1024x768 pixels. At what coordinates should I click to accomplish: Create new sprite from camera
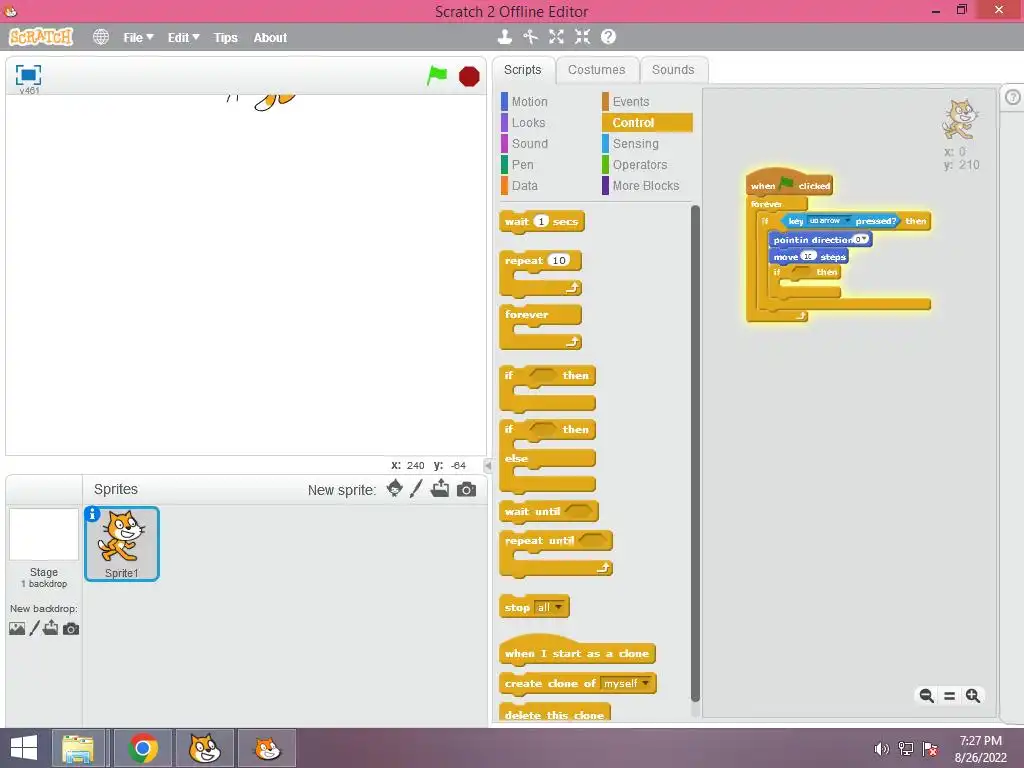466,489
